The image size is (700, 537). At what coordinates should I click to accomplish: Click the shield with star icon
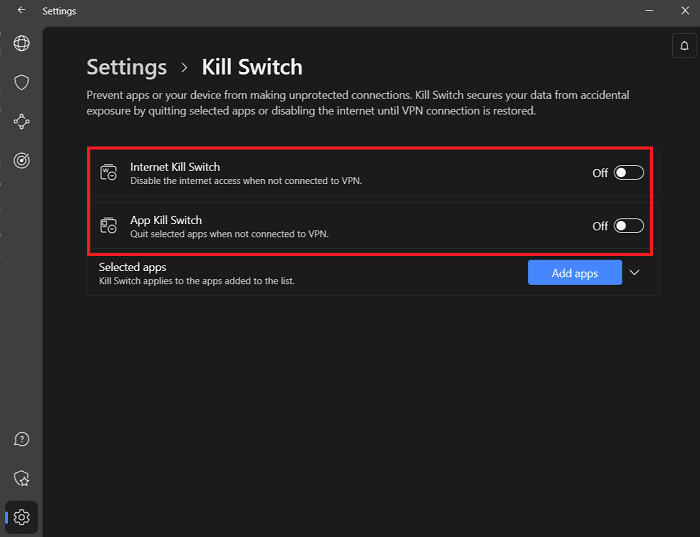point(21,479)
